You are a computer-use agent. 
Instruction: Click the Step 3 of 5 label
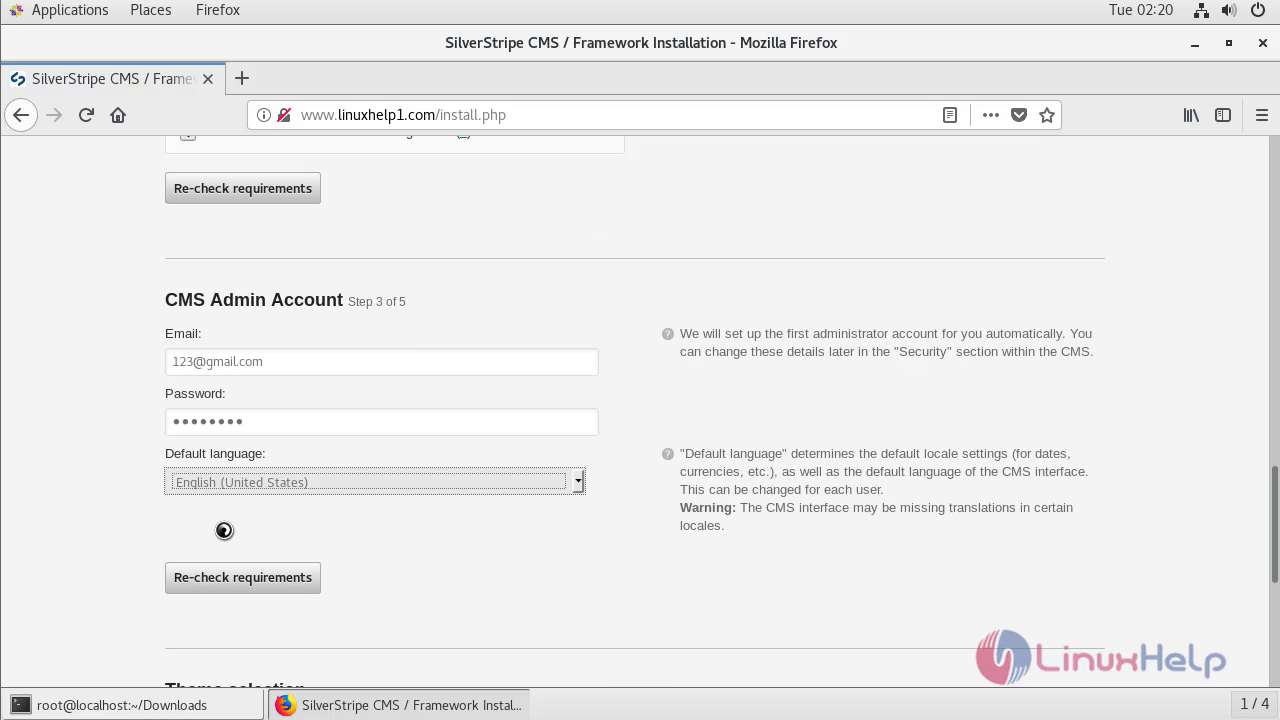coord(377,302)
